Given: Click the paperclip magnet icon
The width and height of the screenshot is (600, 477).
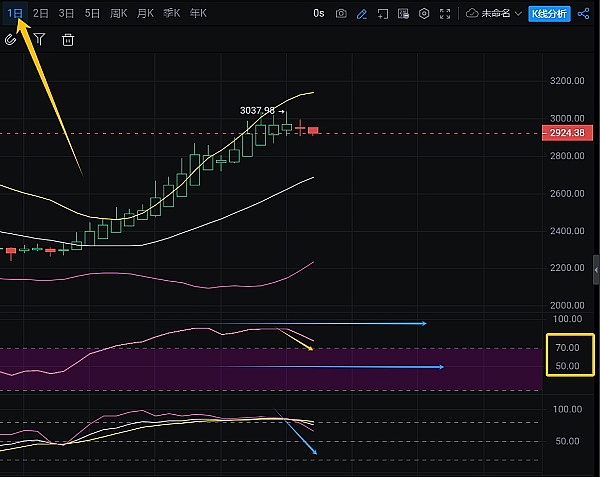Looking at the screenshot, I should 11,39.
